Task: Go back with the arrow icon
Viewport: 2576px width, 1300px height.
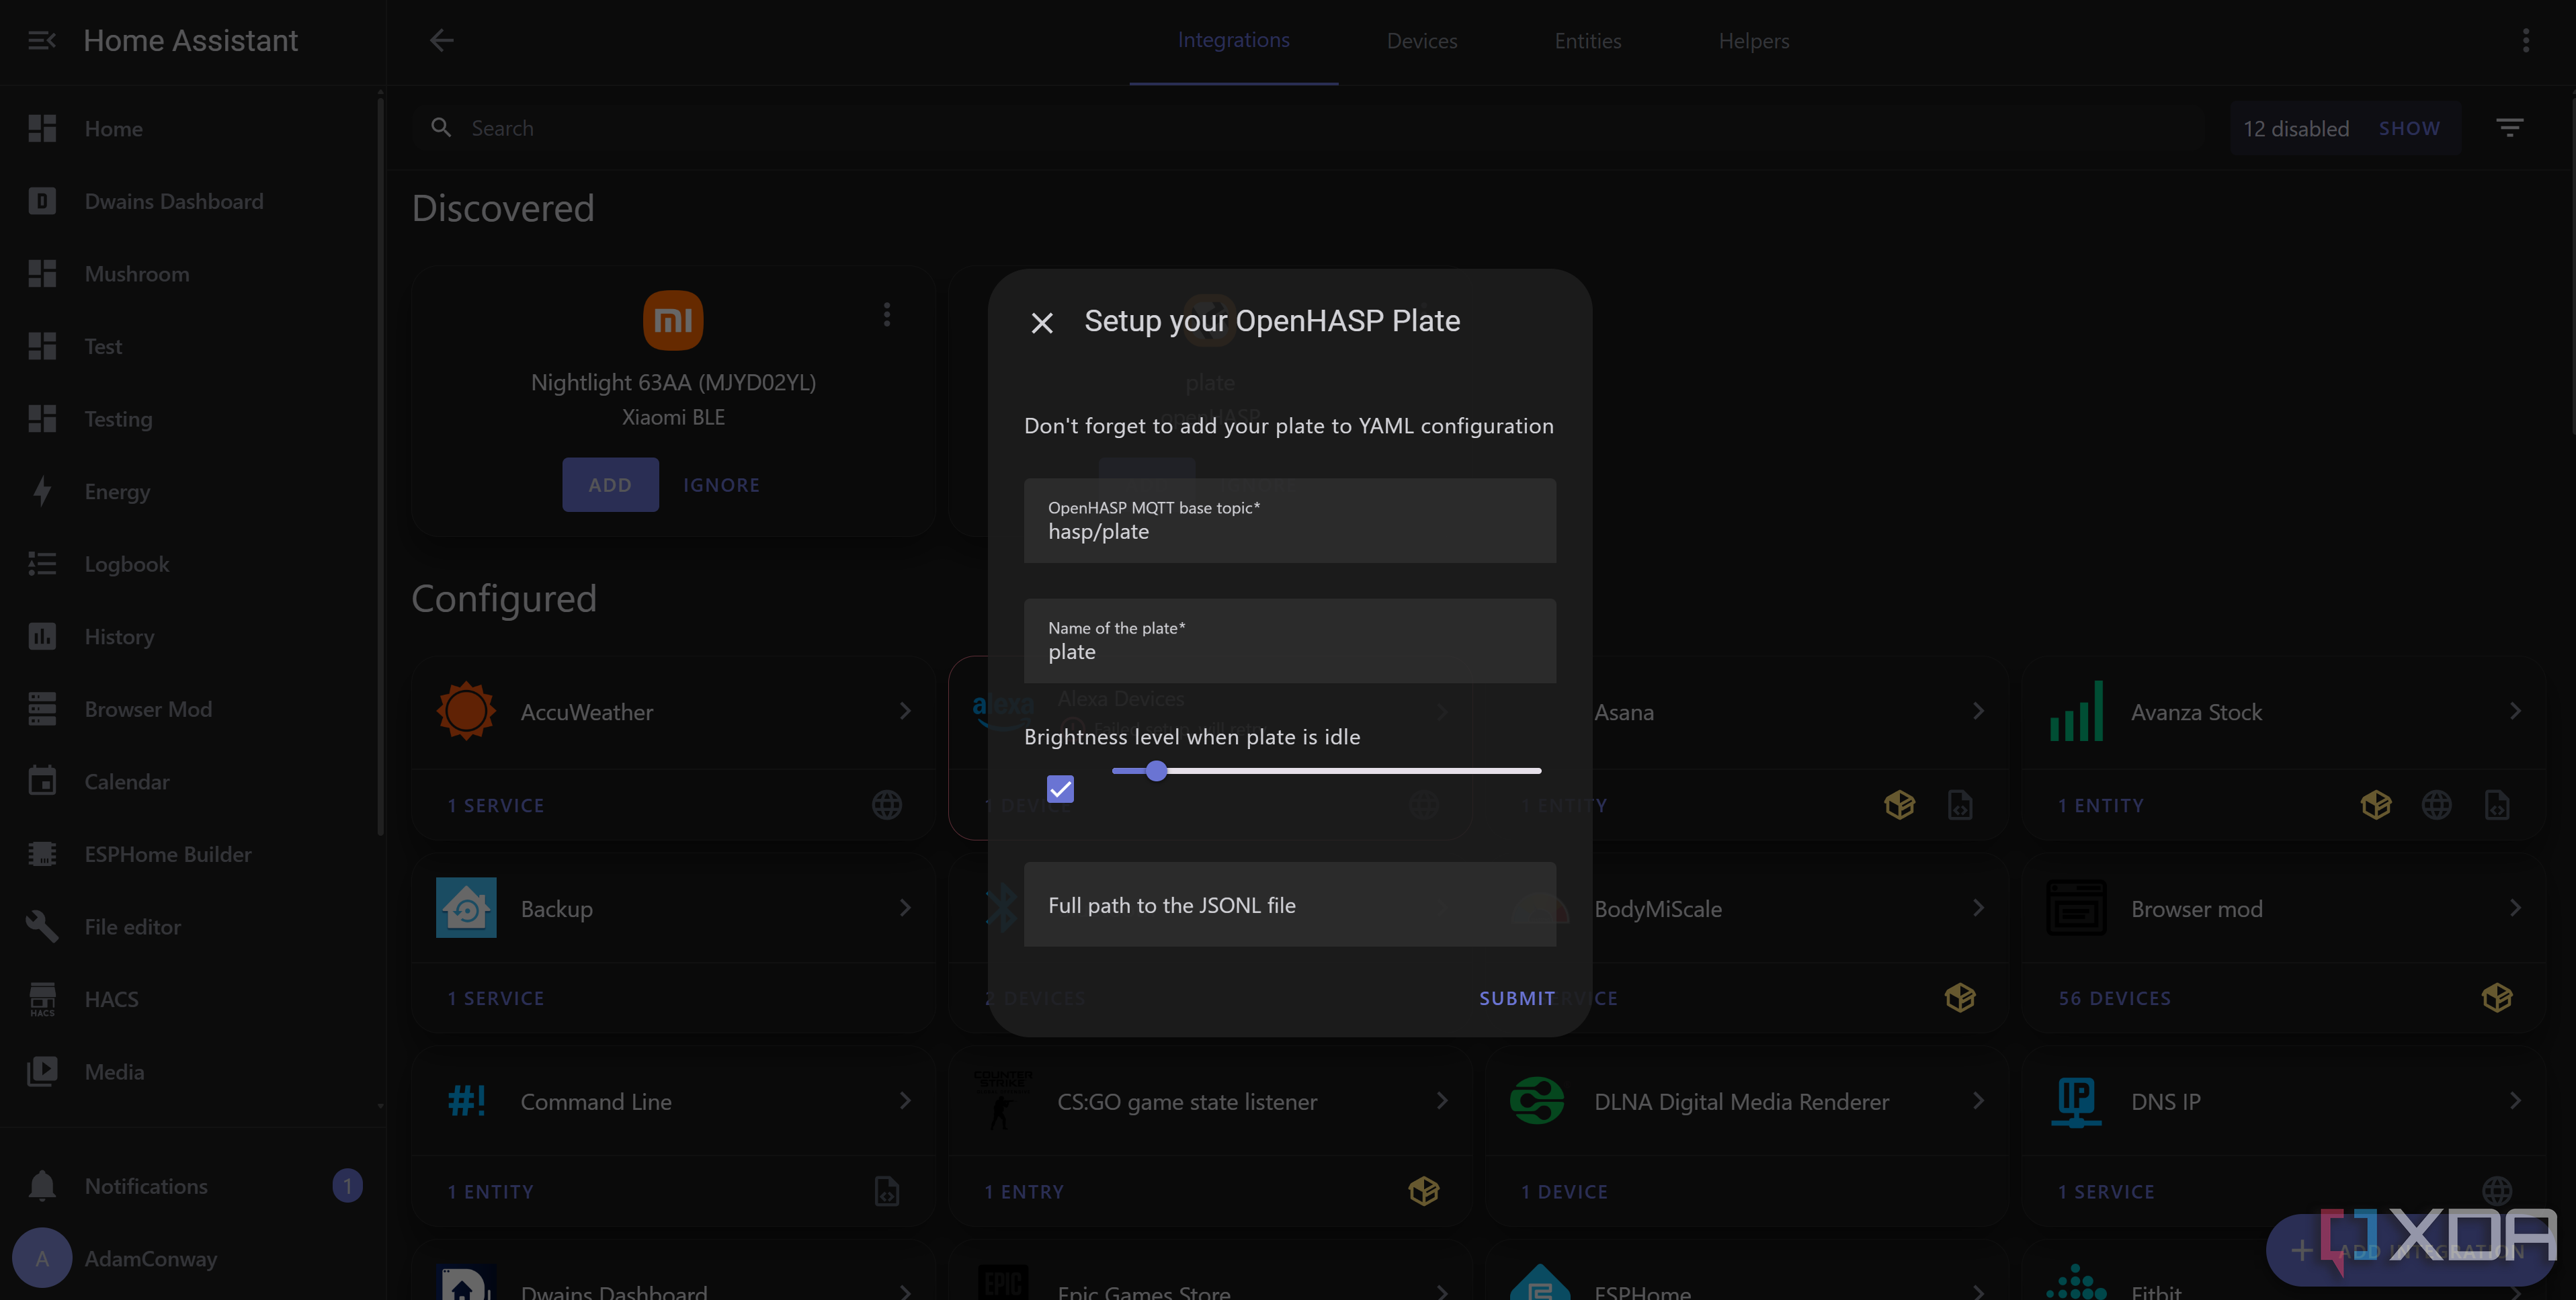Action: [441, 40]
